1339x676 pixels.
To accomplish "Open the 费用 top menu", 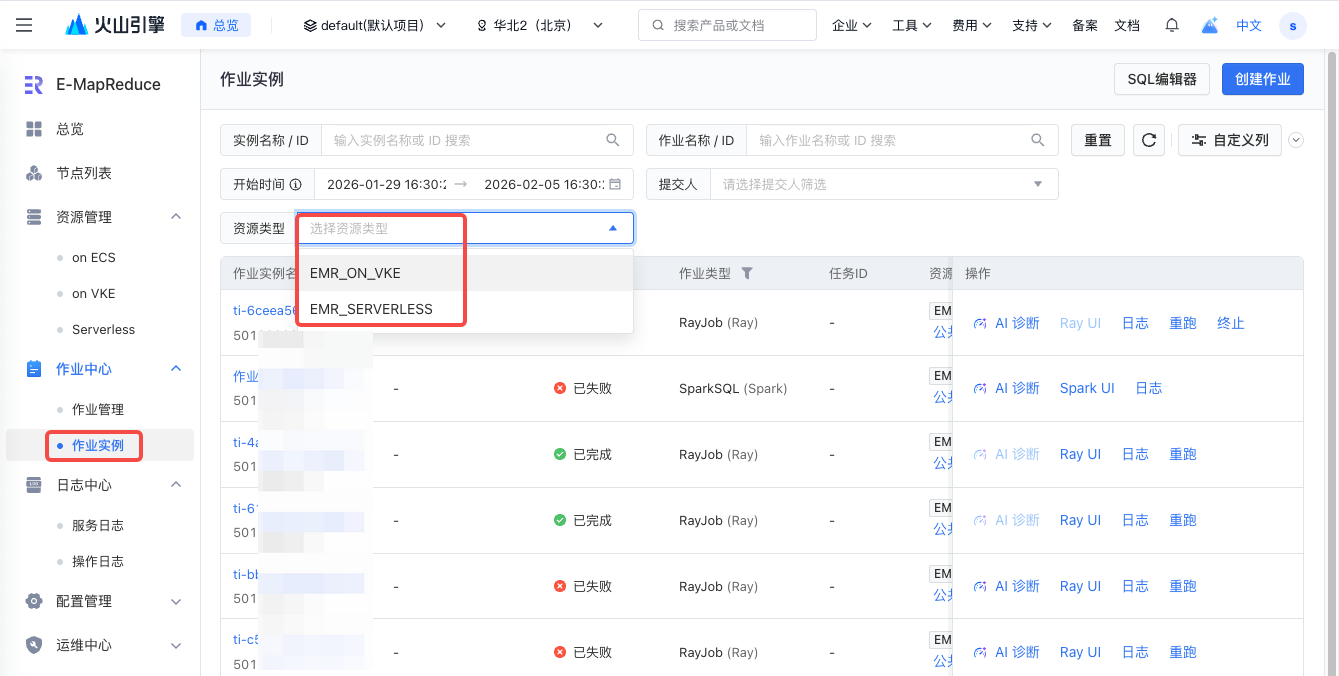I will [971, 25].
